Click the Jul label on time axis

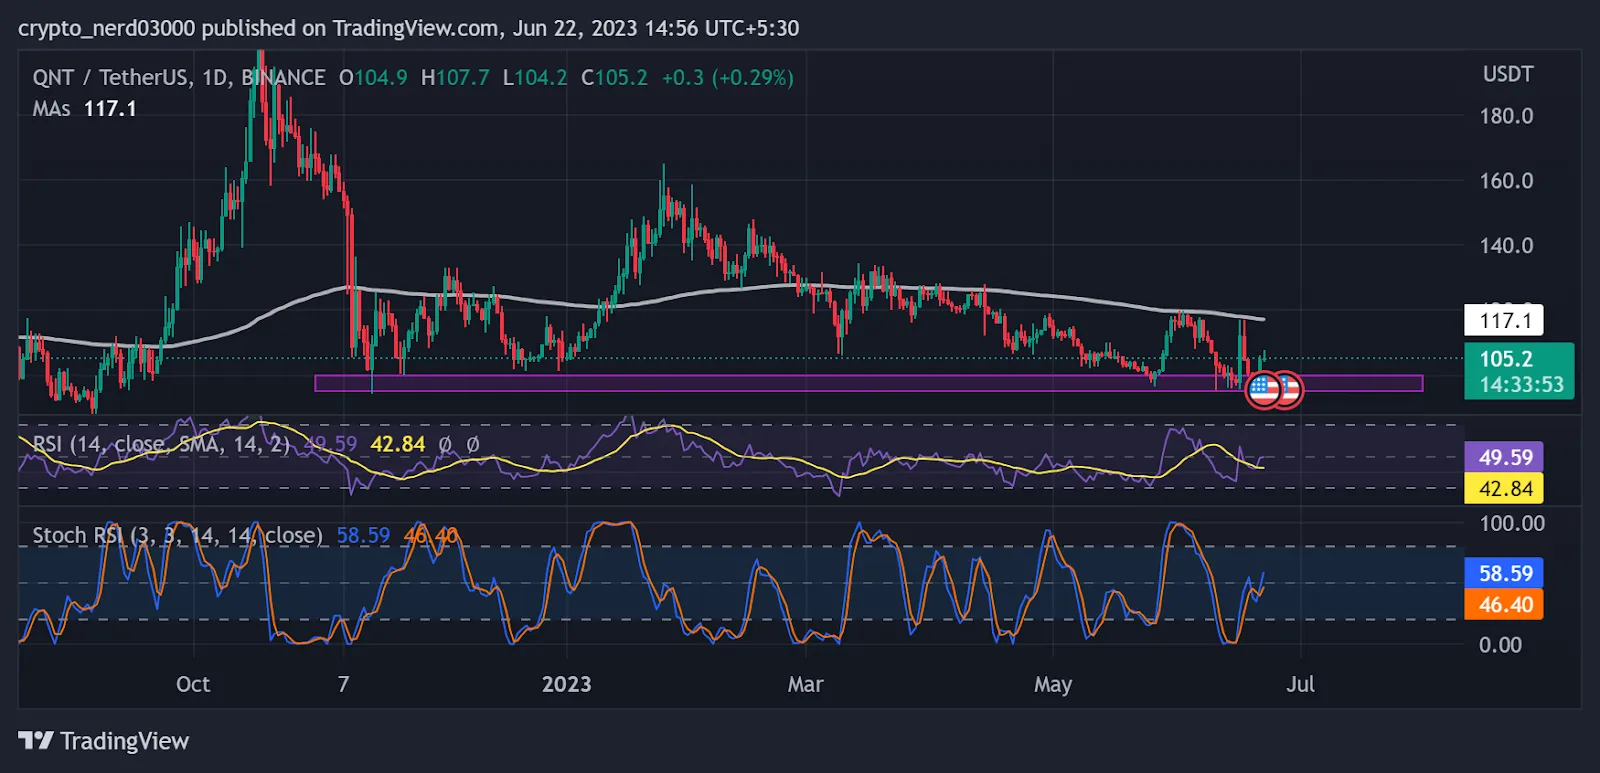(x=1300, y=684)
